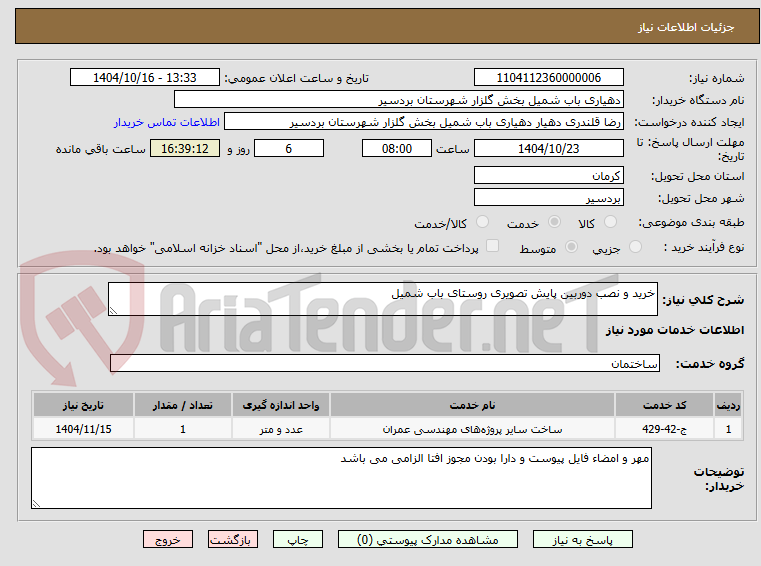Click the resize handle of شرح کلی نیاز box
The image size is (761, 566).
pos(113,311)
